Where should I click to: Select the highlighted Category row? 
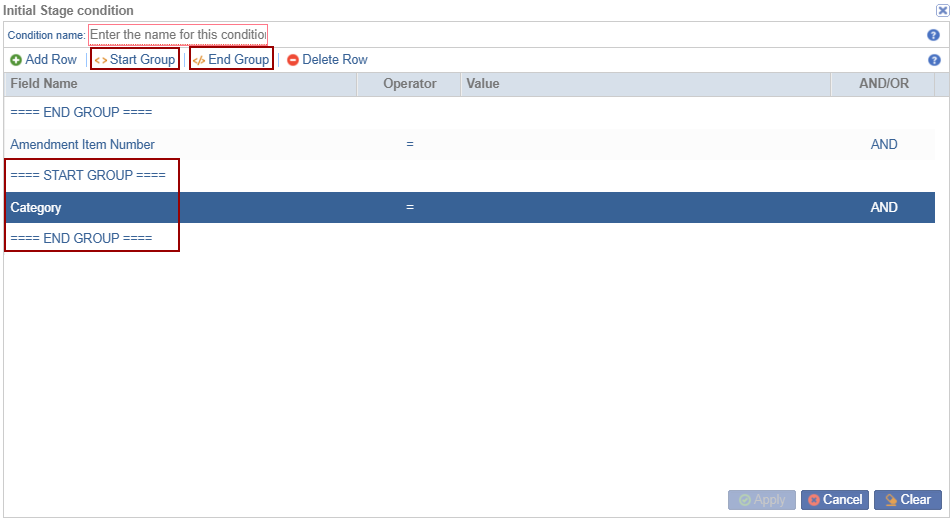coord(36,208)
